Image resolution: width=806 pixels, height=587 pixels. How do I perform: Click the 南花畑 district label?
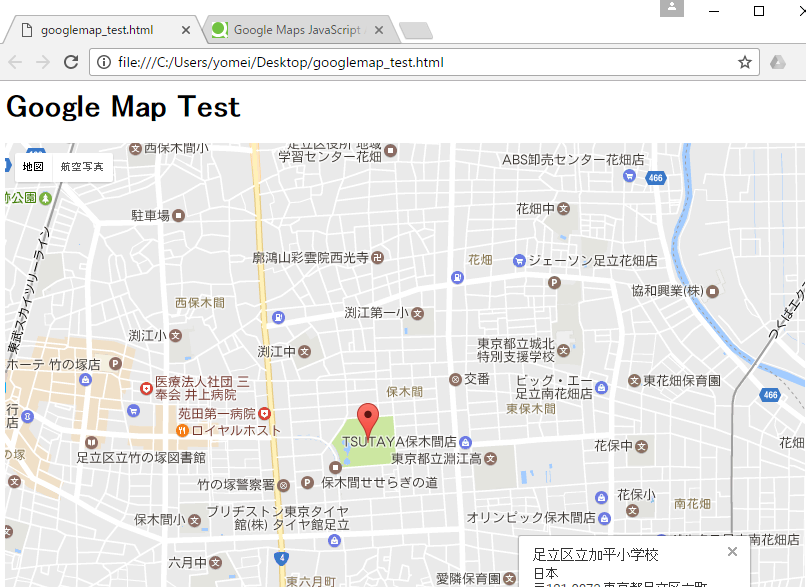[x=692, y=503]
